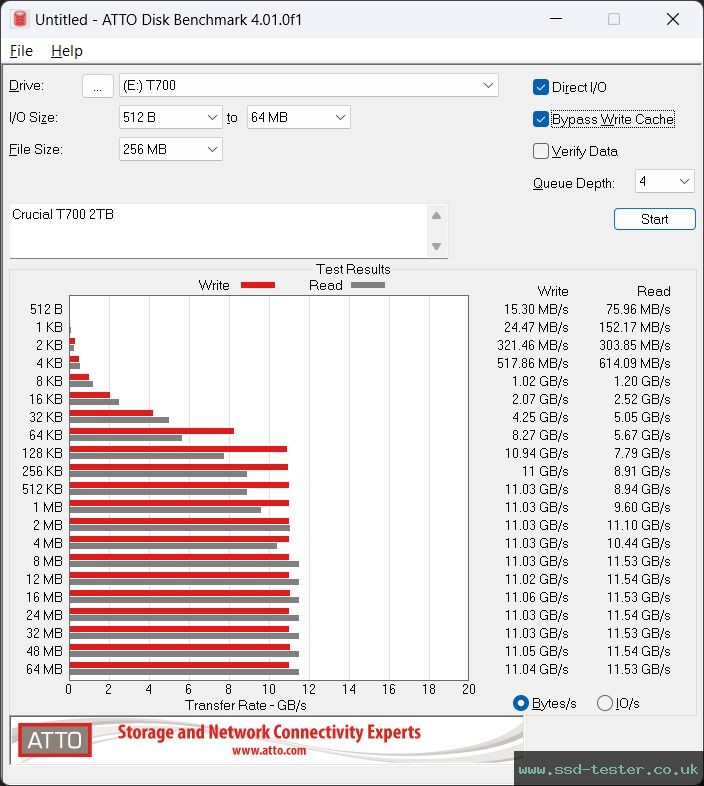Open the www.atto.com link in banner
Screen dimensions: 704x786
click(269, 750)
